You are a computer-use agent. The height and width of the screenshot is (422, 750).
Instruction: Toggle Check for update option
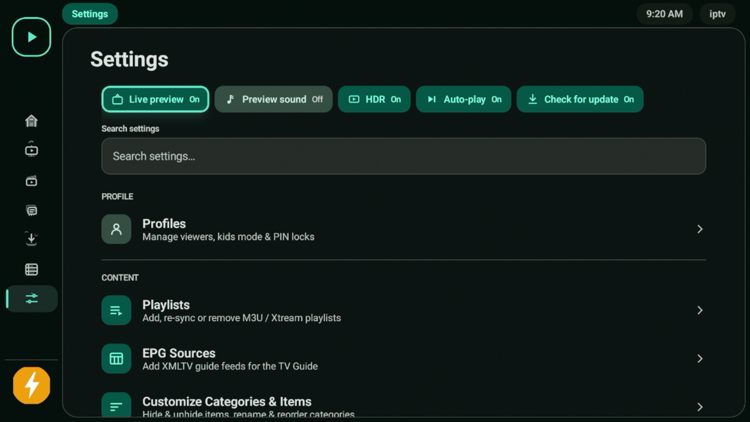580,99
